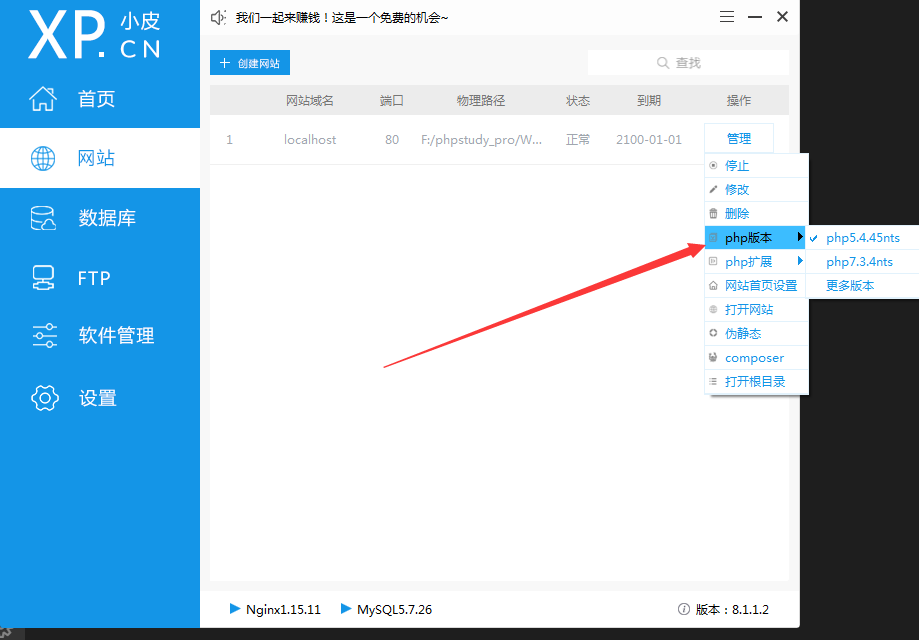Open the FTP sidebar section

point(100,278)
